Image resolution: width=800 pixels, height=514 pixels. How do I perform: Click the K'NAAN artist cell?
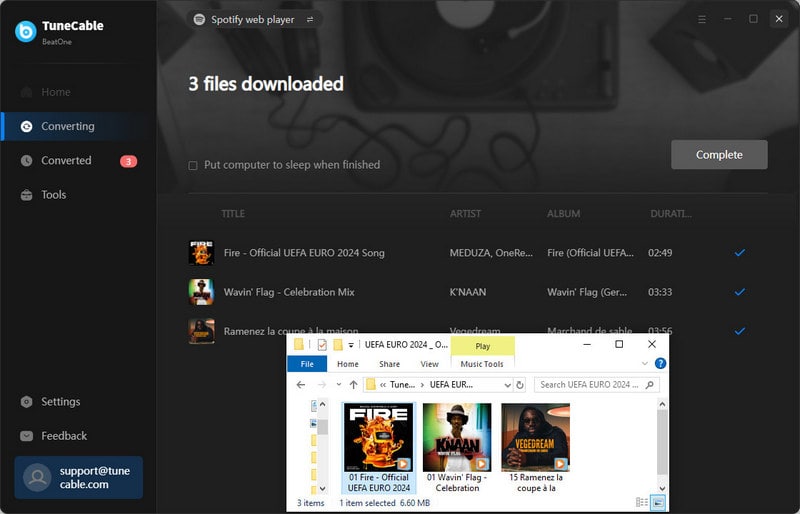468,292
